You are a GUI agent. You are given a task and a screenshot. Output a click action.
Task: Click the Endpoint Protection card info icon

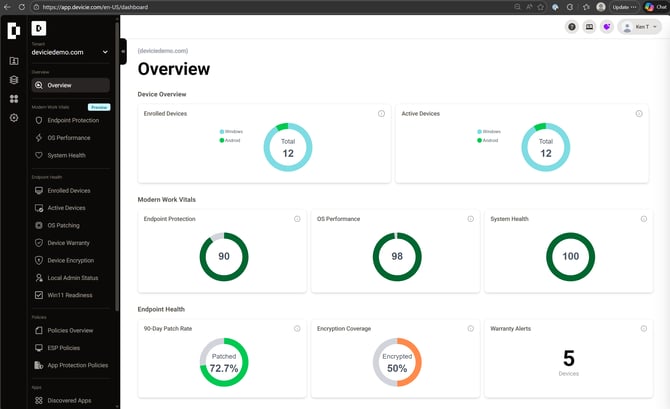(297, 219)
